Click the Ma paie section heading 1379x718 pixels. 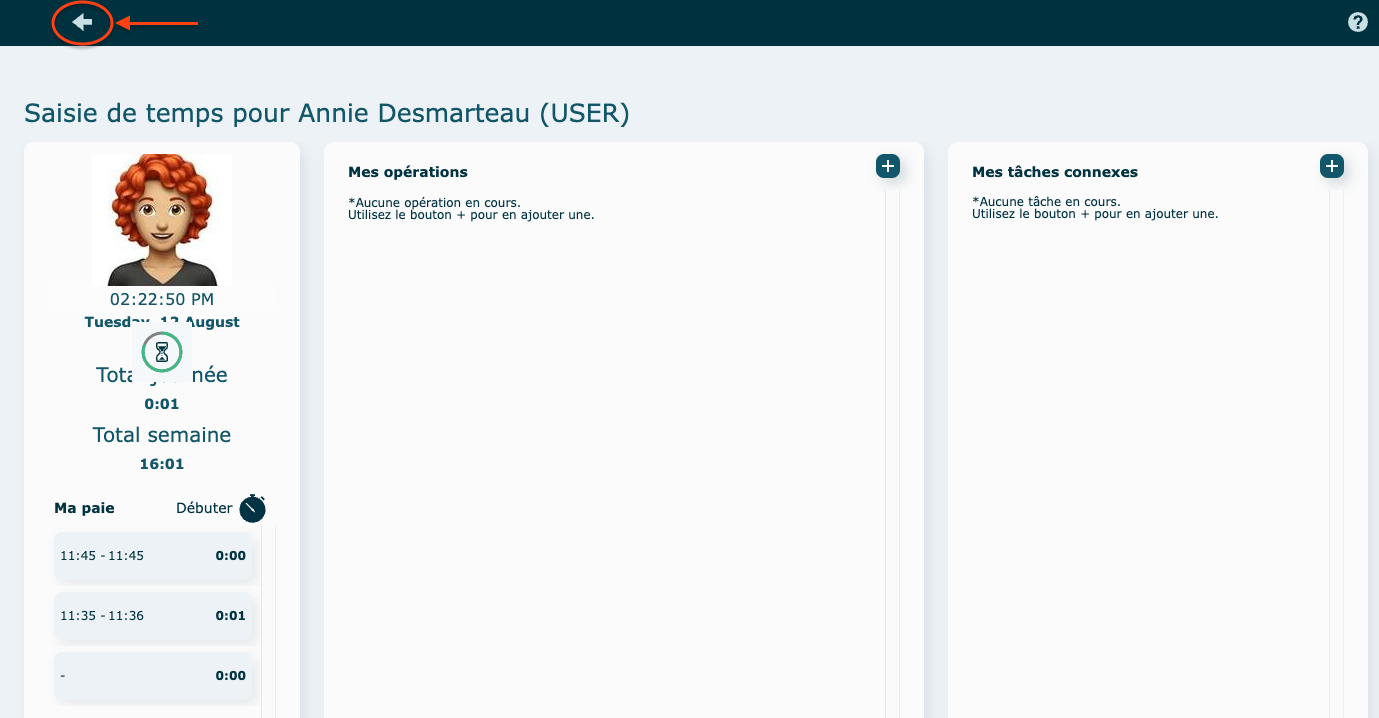84,508
